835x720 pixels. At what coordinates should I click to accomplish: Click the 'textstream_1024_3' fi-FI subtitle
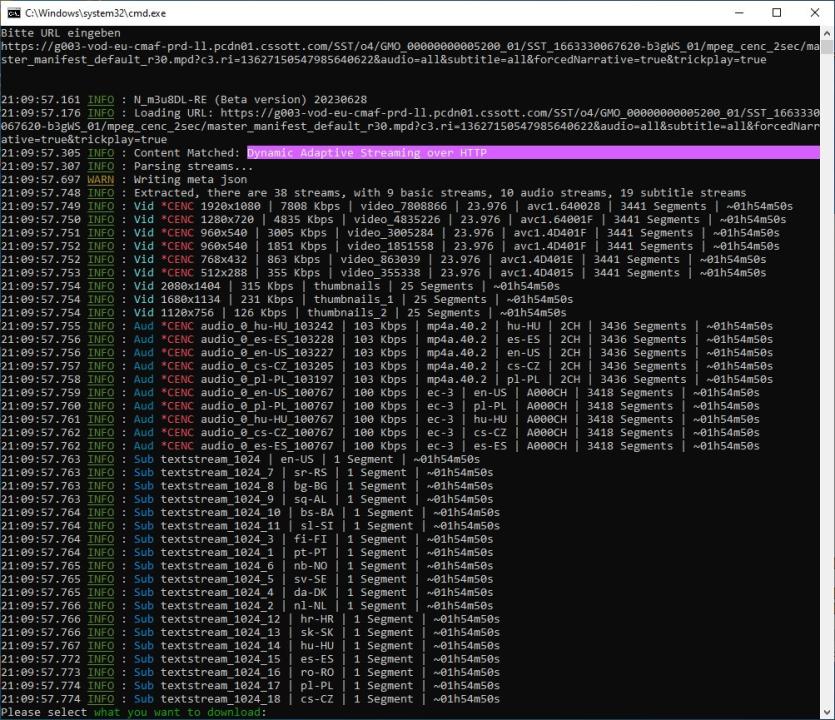point(247,539)
